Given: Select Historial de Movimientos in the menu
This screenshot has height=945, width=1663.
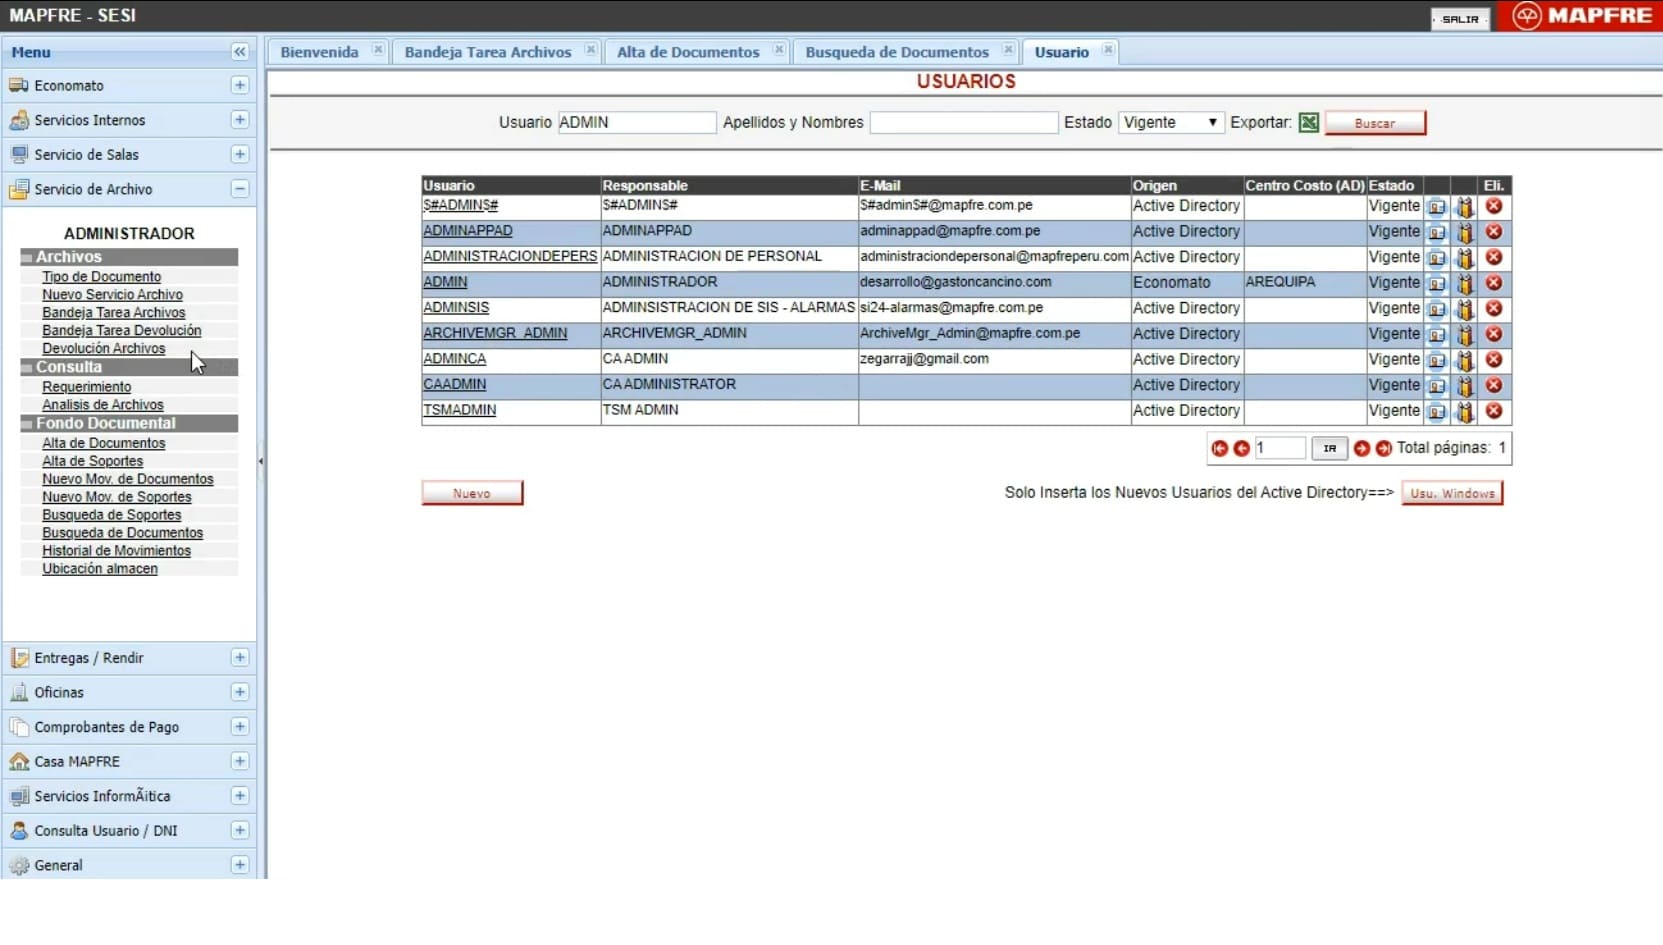Looking at the screenshot, I should (117, 550).
